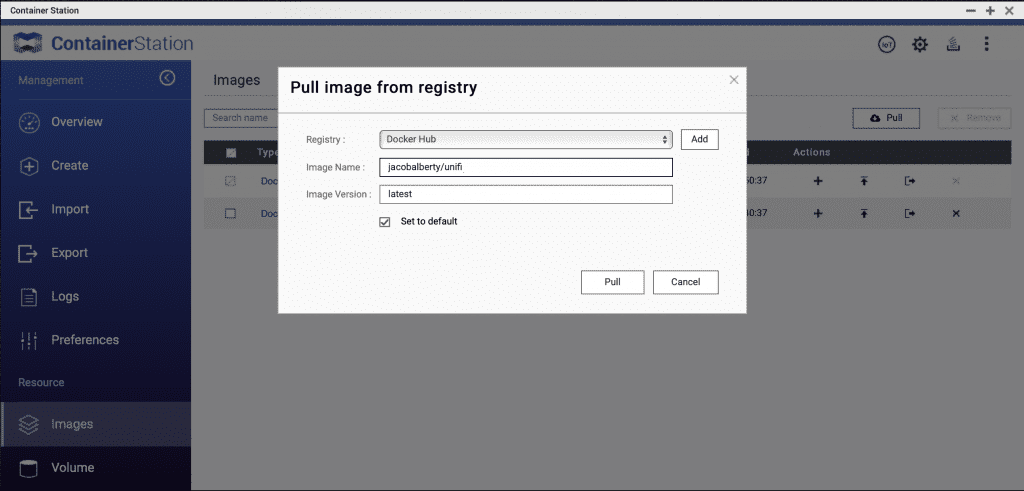Image resolution: width=1024 pixels, height=491 pixels.
Task: Expand the Registry dropdown showing Docker Hub
Action: click(526, 139)
